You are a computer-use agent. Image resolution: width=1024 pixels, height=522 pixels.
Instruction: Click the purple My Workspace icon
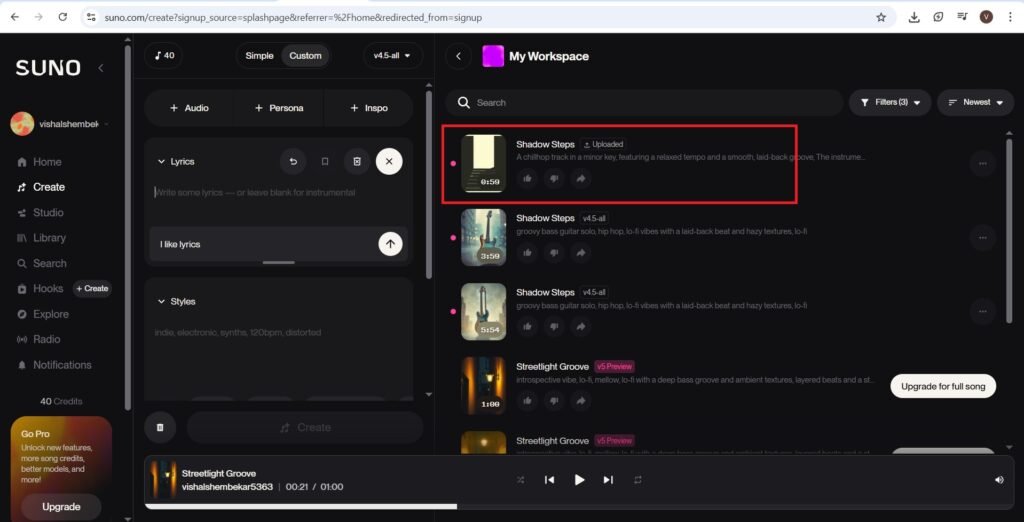click(x=493, y=56)
